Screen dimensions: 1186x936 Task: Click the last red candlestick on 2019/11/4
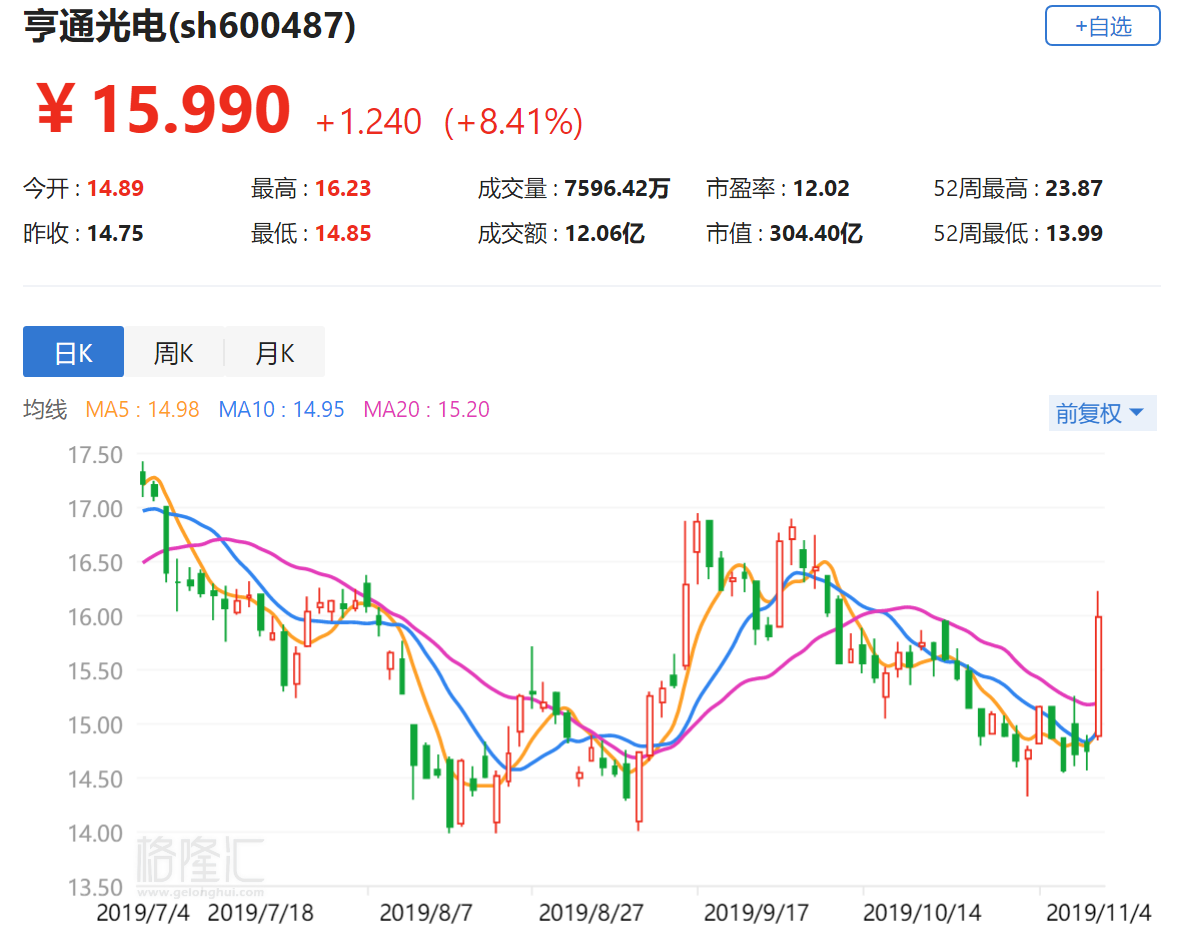[x=1098, y=676]
